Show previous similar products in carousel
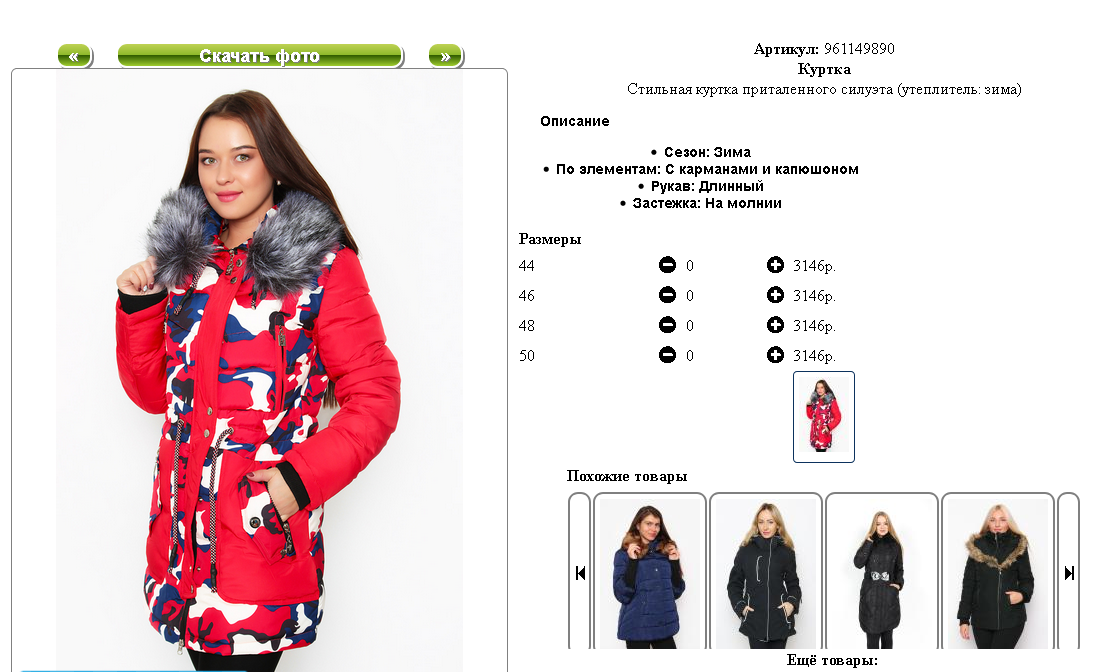The width and height of the screenshot is (1101, 672). click(580, 572)
